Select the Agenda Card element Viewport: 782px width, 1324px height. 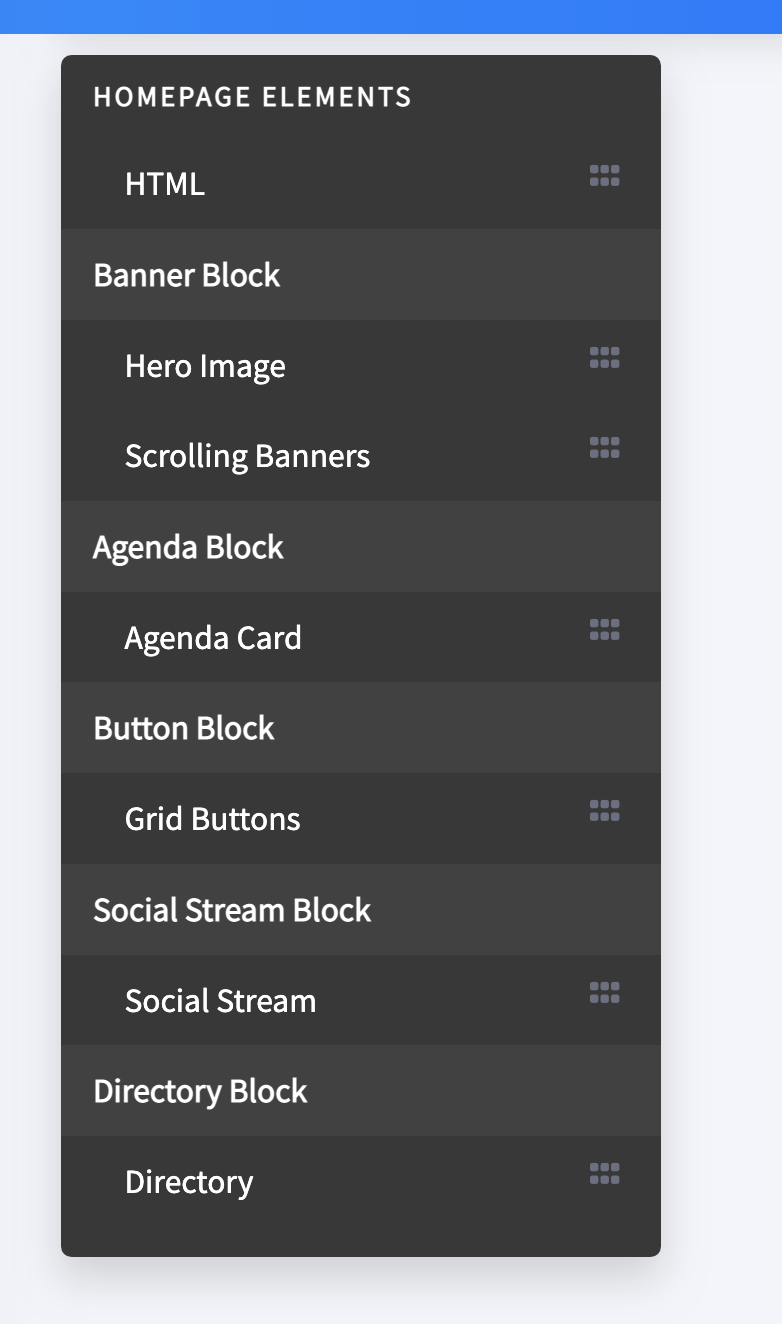click(x=361, y=637)
